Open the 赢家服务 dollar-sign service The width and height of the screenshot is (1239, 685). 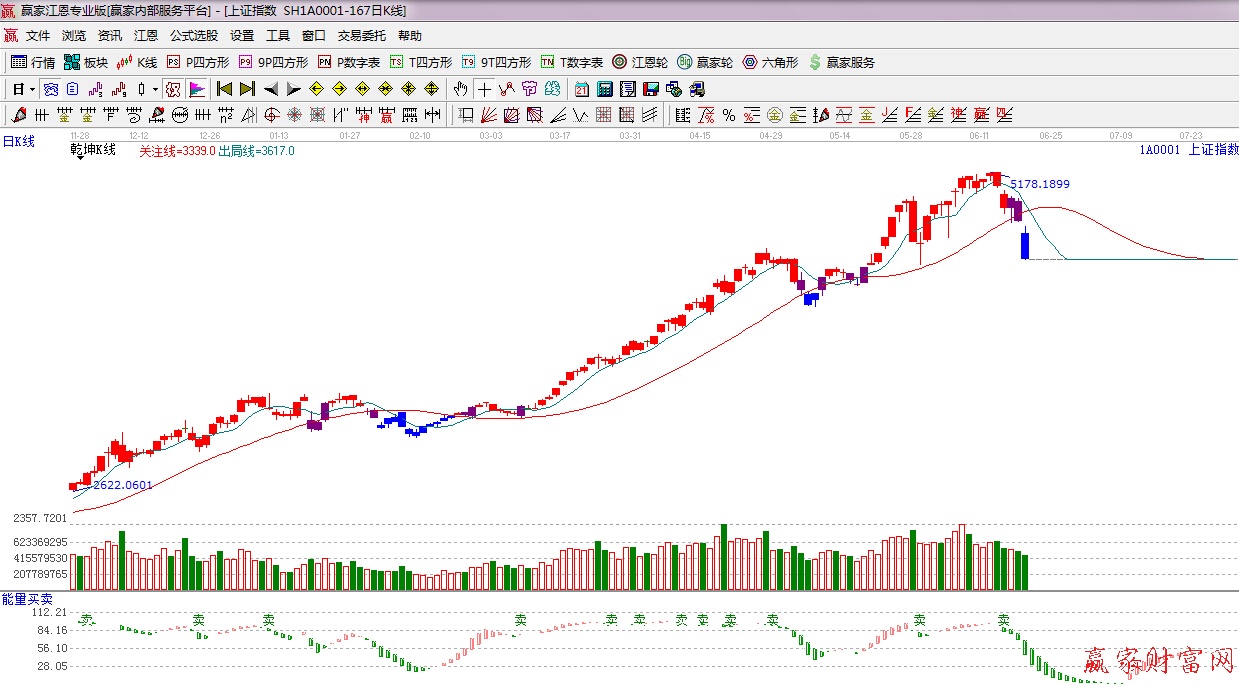pyautogui.click(x=841, y=62)
